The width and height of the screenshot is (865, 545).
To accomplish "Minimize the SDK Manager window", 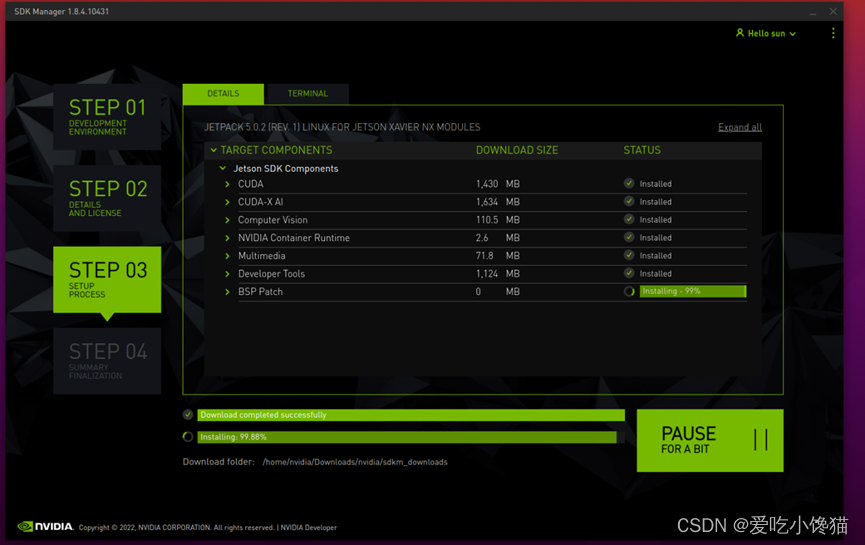I will pos(813,12).
